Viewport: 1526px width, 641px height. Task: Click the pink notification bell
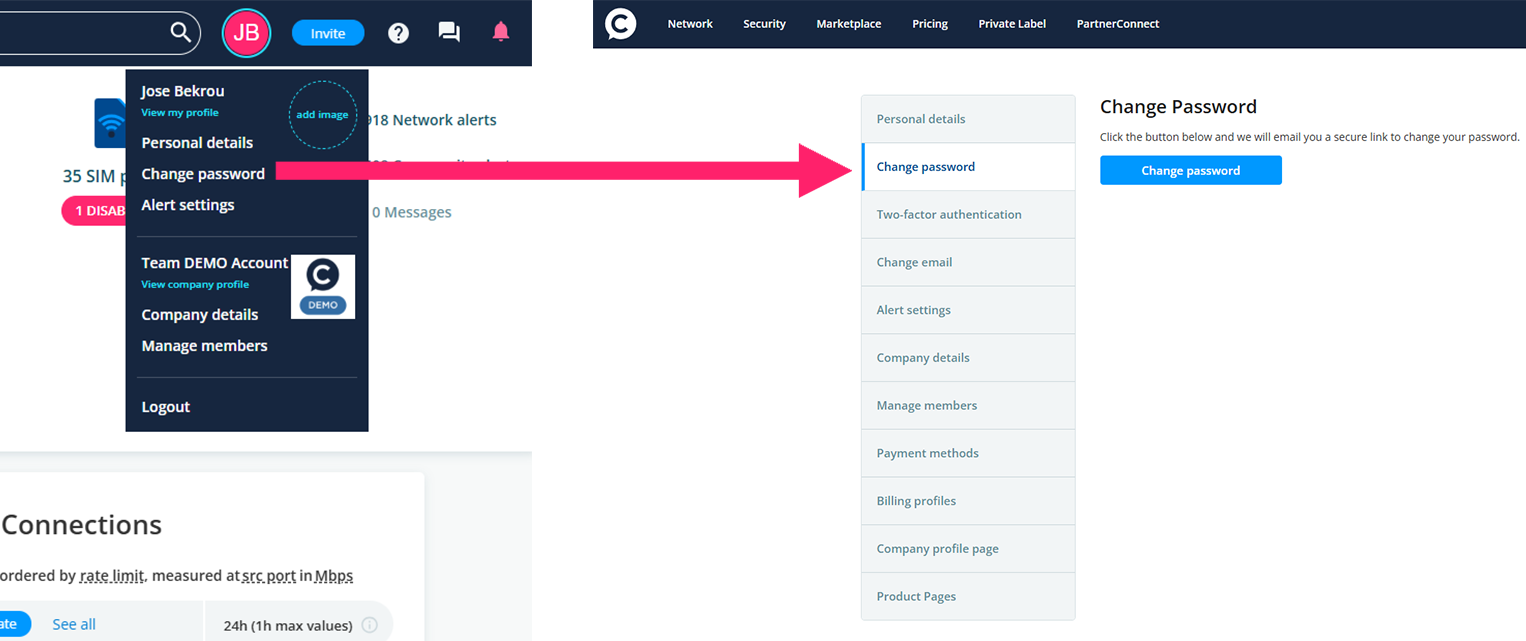501,32
